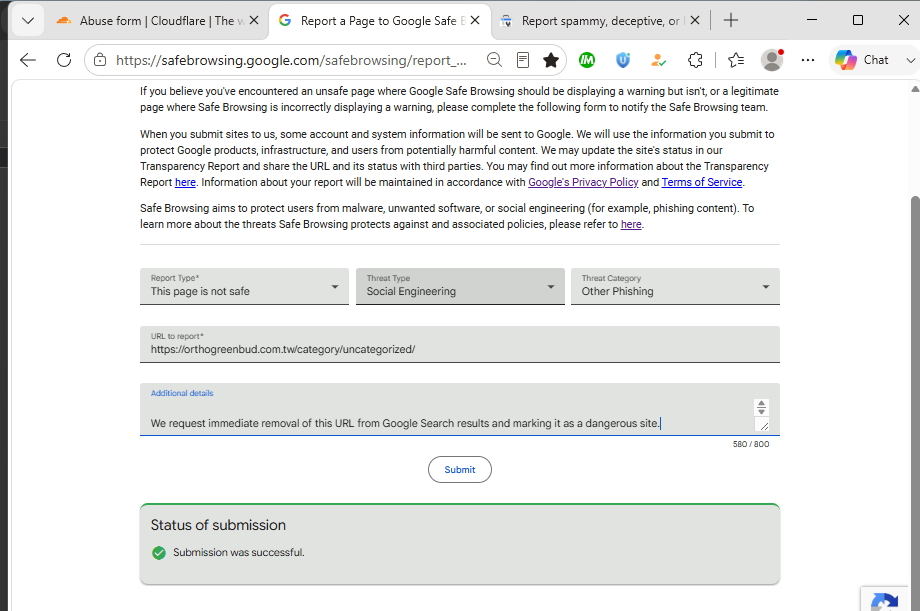Follow the Transparency Report 'here' link
Screen dimensions: 920x611
coord(185,183)
